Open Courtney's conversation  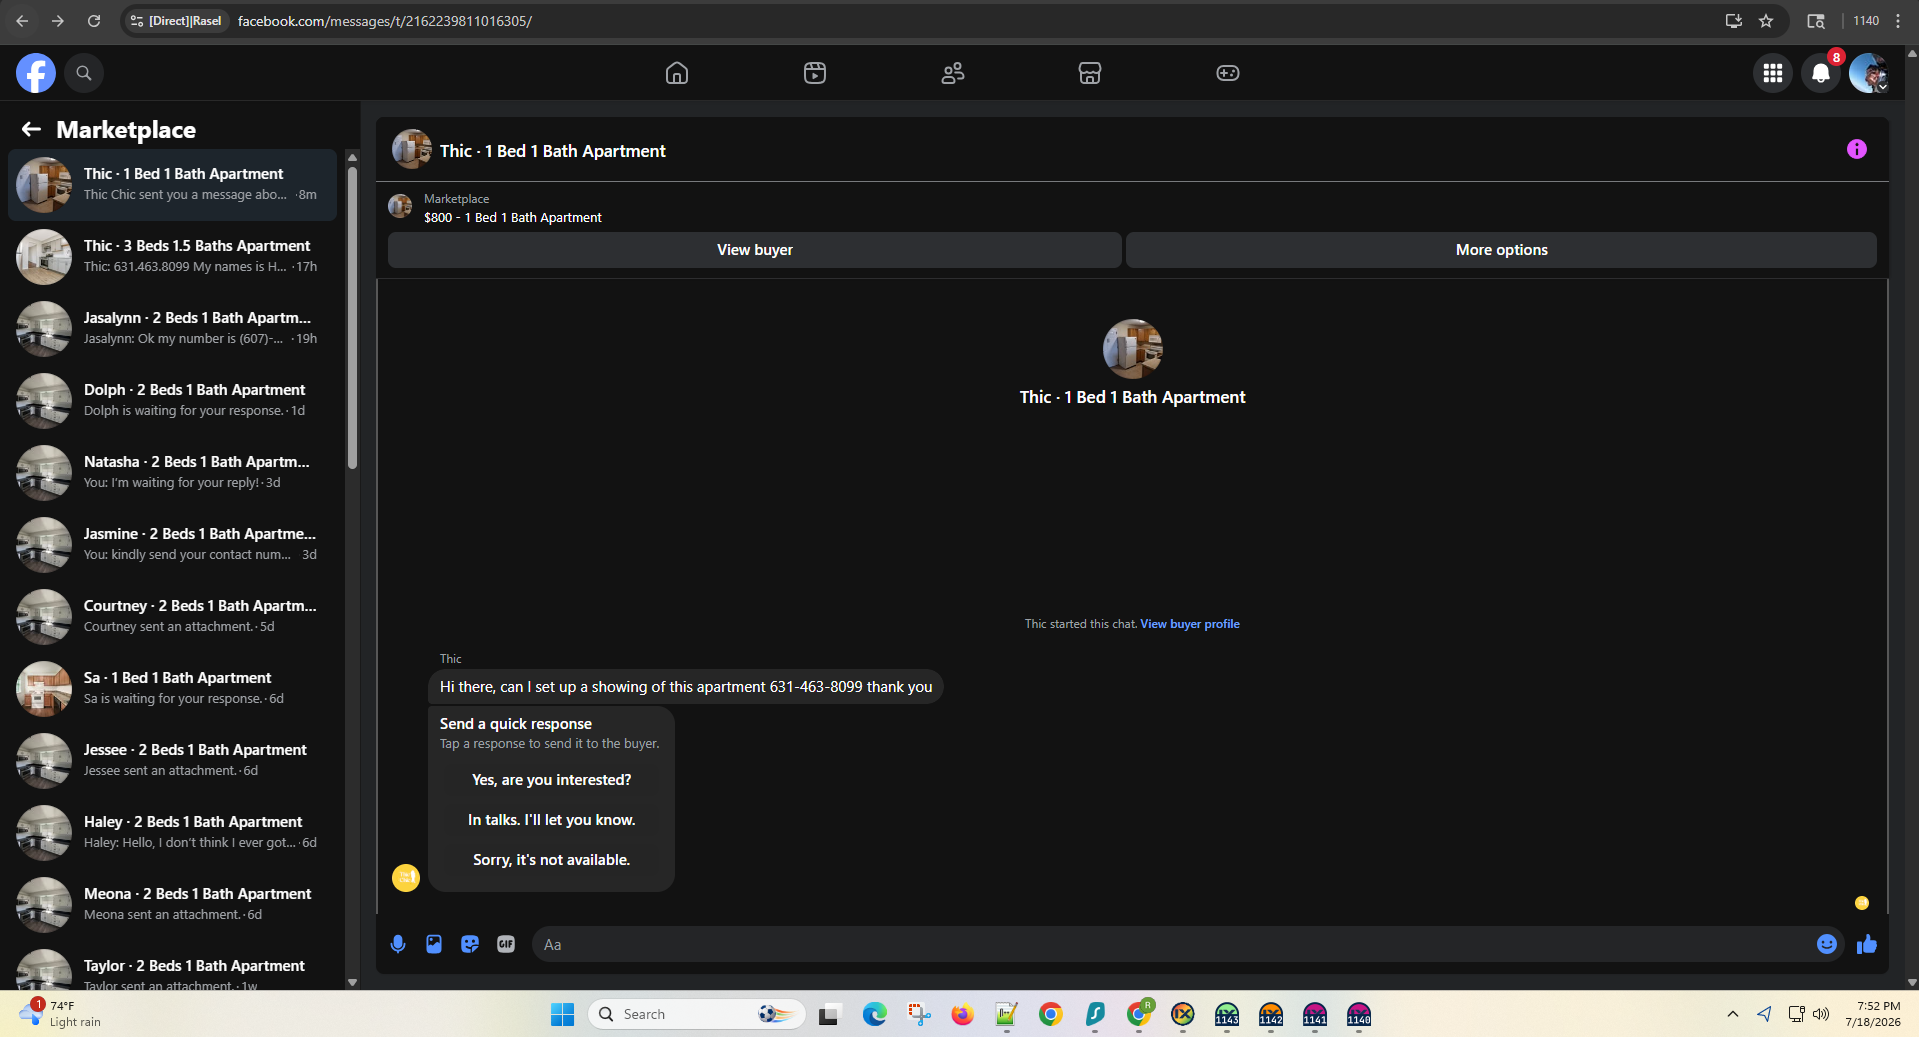(173, 617)
